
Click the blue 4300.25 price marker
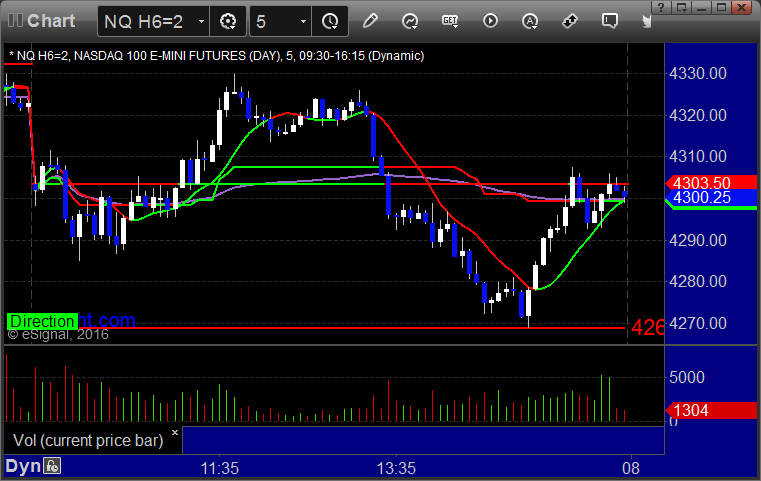pyautogui.click(x=711, y=198)
